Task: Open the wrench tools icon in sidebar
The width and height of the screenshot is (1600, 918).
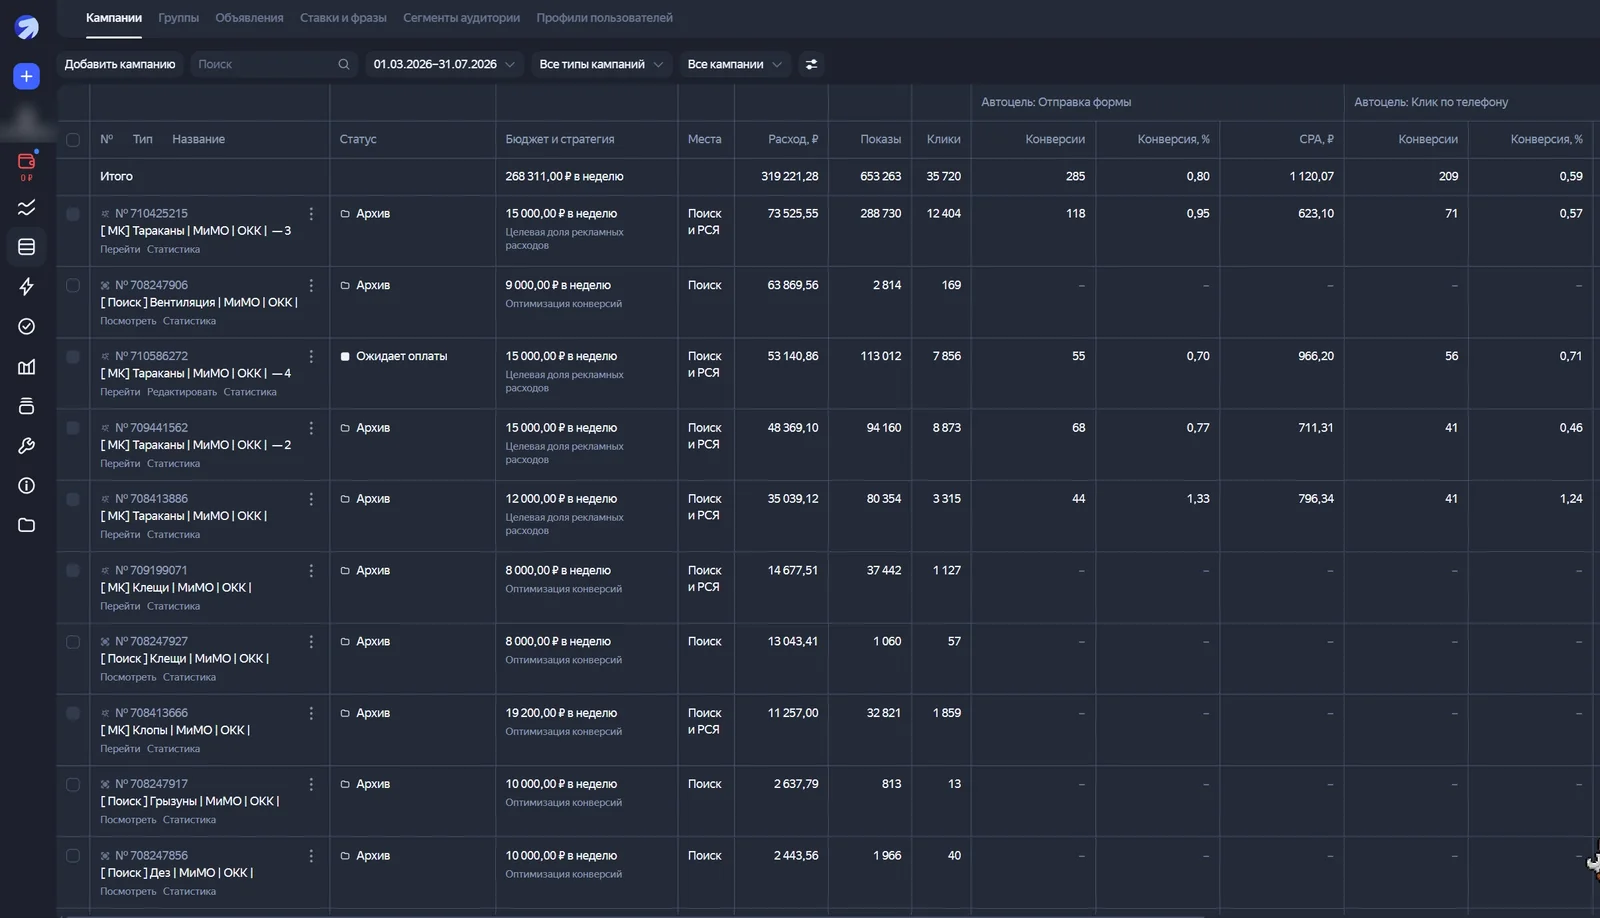Action: pyautogui.click(x=27, y=446)
